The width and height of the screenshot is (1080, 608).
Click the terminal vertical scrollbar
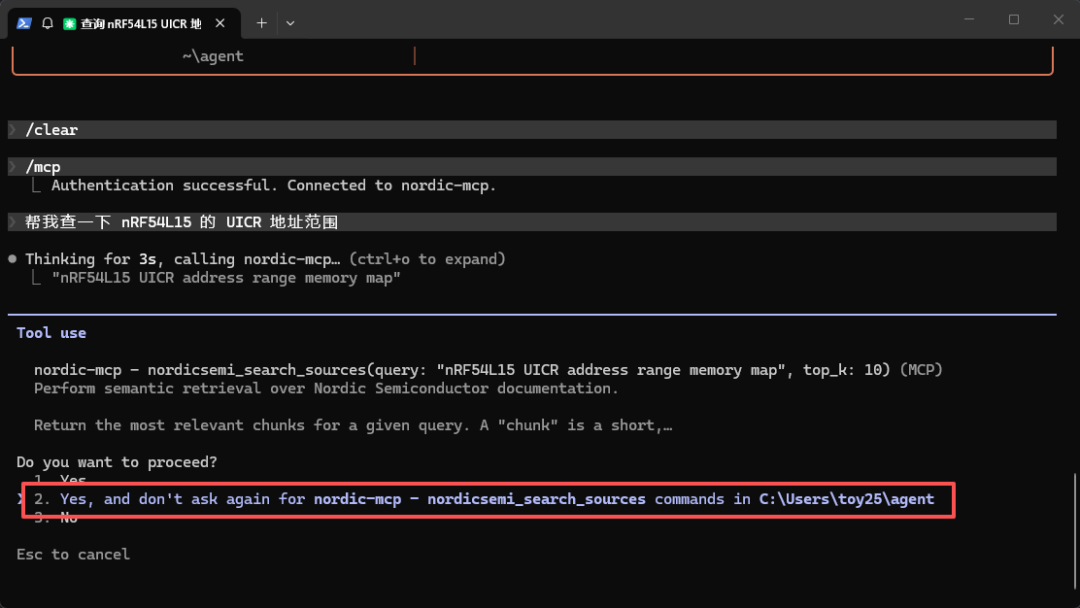(1074, 532)
